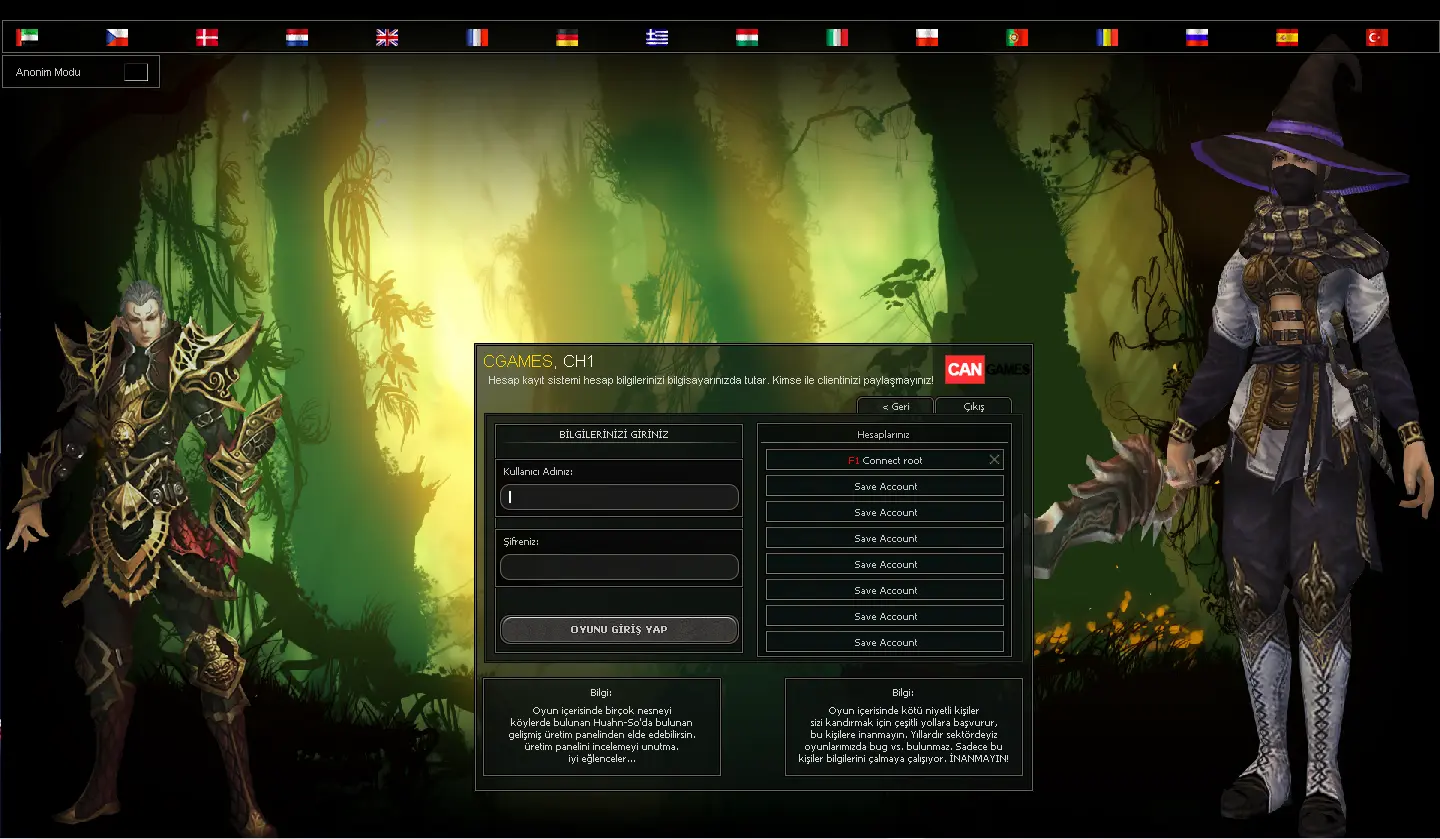This screenshot has width=1440, height=839.
Task: Click the OYUNU GİRİŞ YAP login button
Action: tap(619, 629)
